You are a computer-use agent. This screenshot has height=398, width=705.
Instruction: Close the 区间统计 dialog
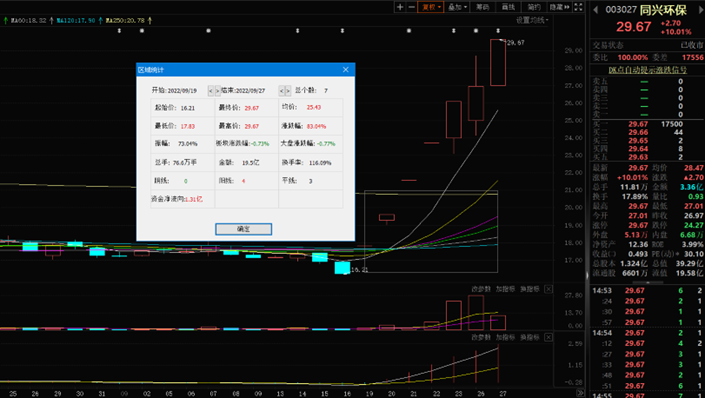(345, 70)
